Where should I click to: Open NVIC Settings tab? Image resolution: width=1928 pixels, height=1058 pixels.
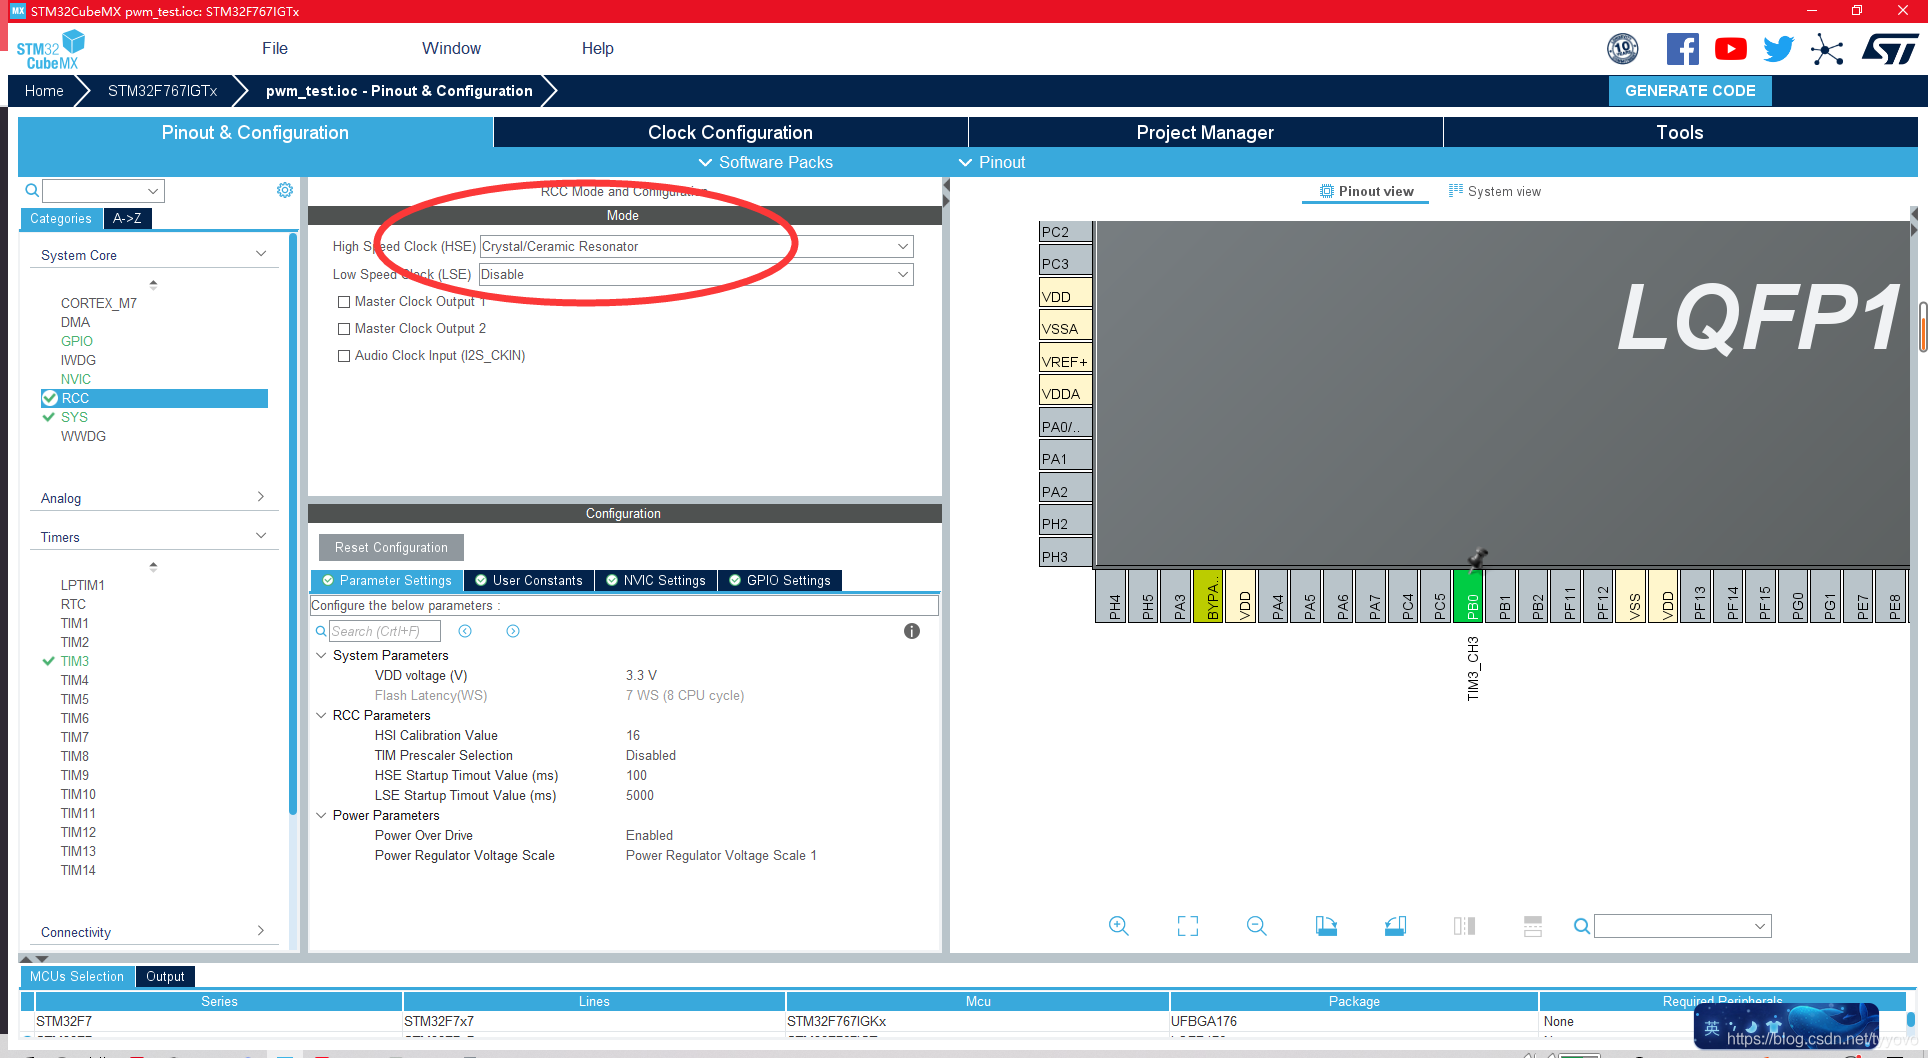point(656,580)
